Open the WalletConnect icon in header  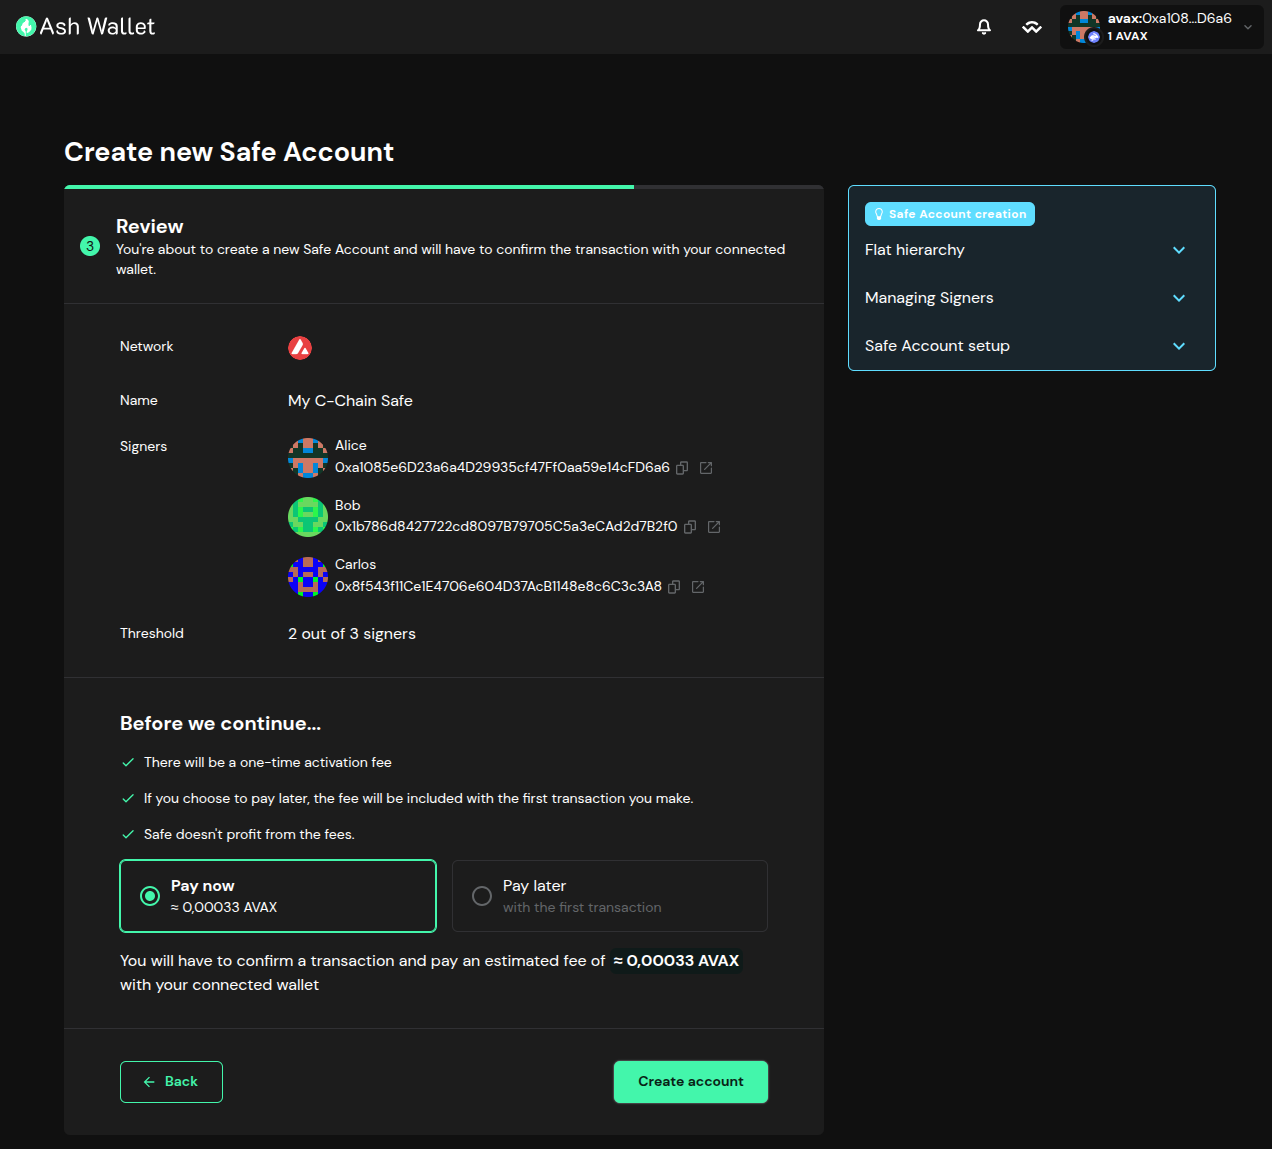[1032, 27]
